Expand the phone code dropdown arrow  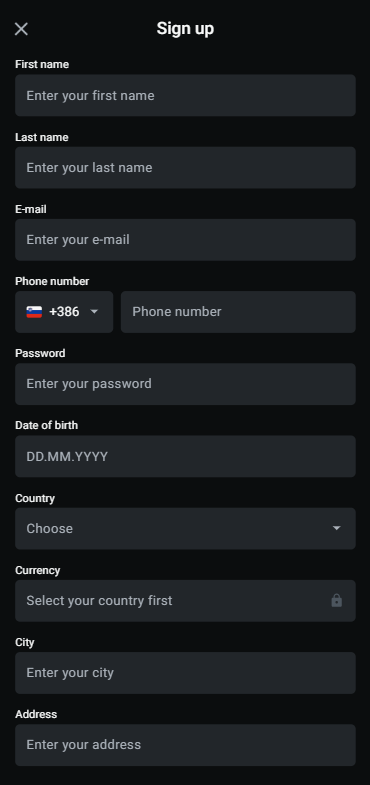point(94,312)
